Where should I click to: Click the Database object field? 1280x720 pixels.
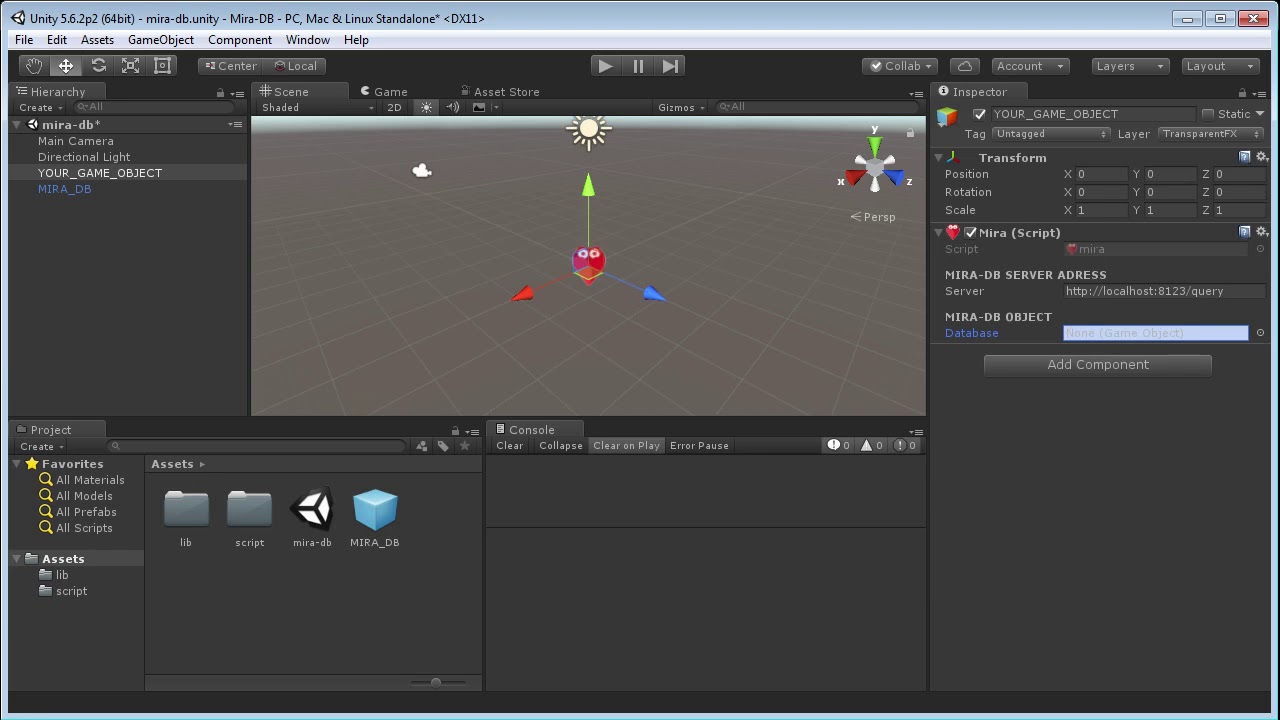pyautogui.click(x=1155, y=333)
